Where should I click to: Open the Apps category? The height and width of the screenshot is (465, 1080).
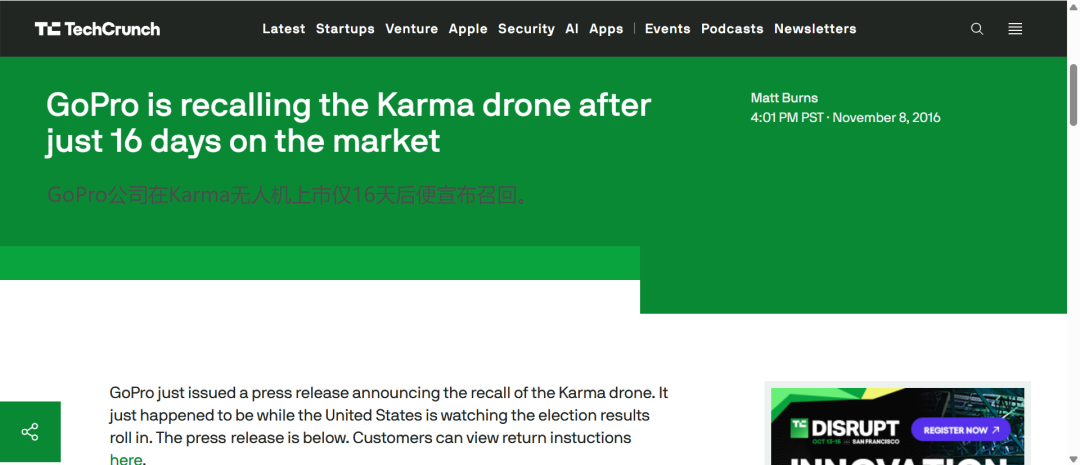[606, 29]
